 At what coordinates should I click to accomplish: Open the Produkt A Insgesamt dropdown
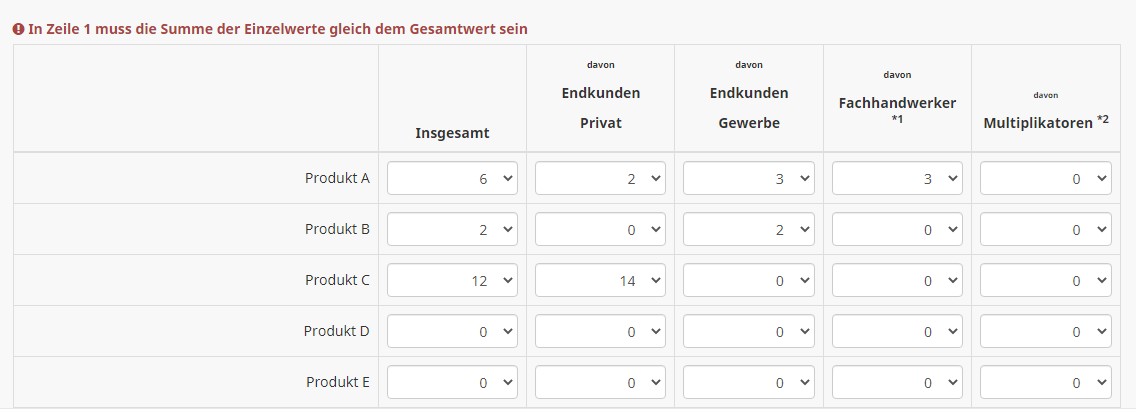pos(452,178)
